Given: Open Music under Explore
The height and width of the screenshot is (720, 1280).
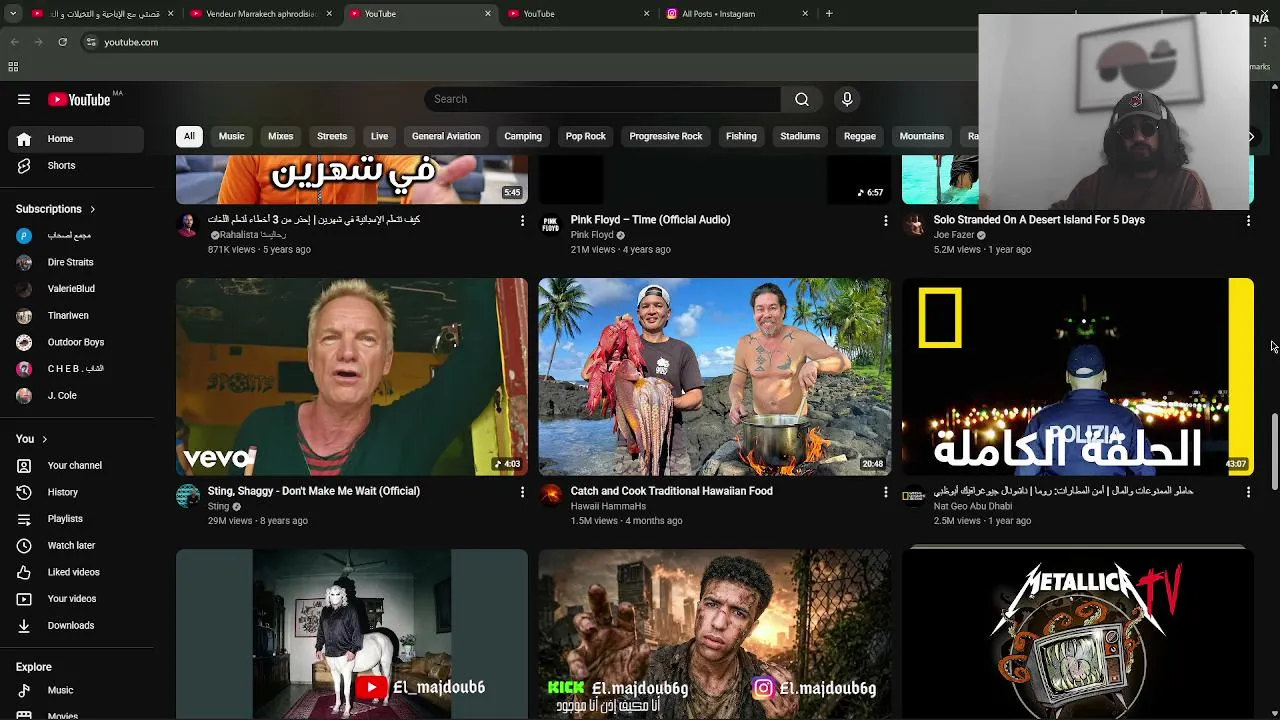Looking at the screenshot, I should (x=76, y=690).
